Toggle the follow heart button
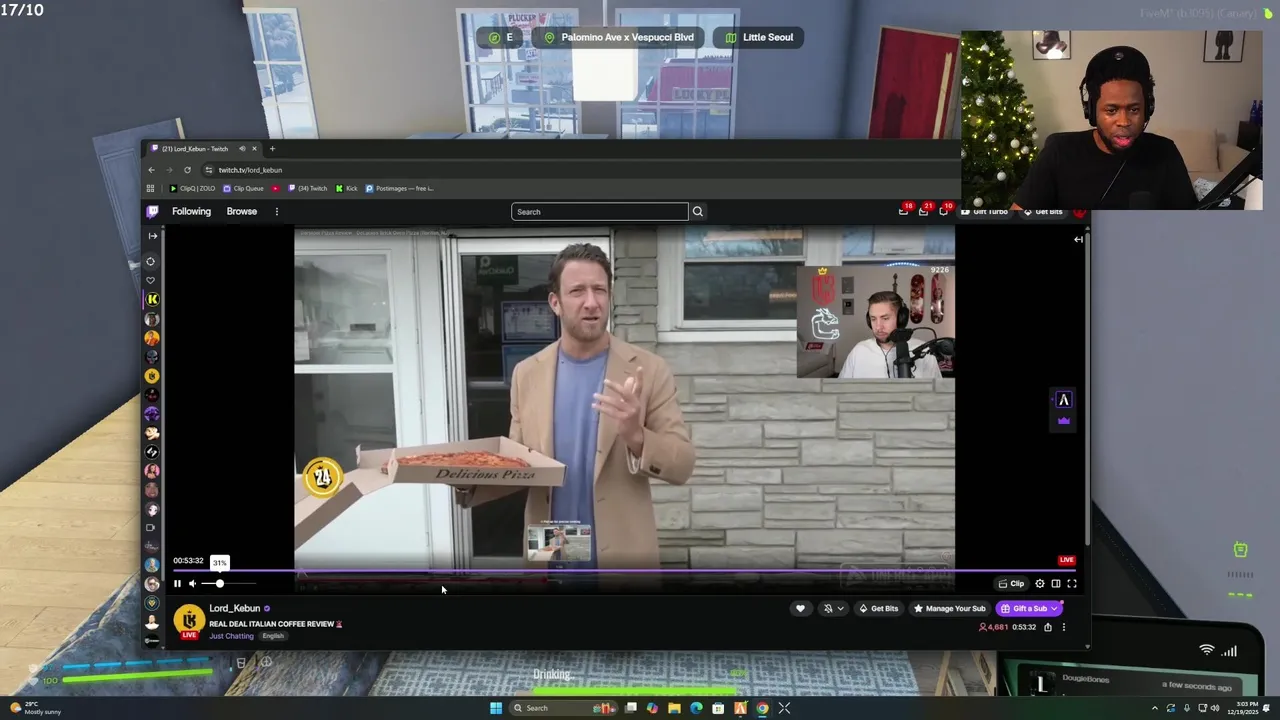The height and width of the screenshot is (720, 1280). pyautogui.click(x=800, y=608)
